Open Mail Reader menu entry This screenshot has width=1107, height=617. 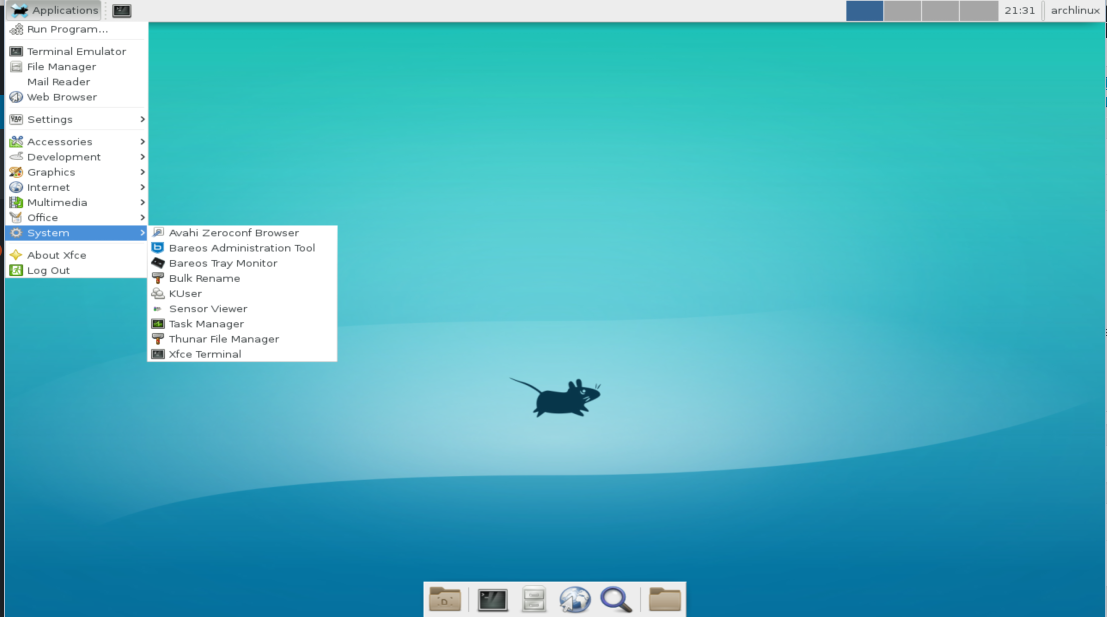(76, 82)
